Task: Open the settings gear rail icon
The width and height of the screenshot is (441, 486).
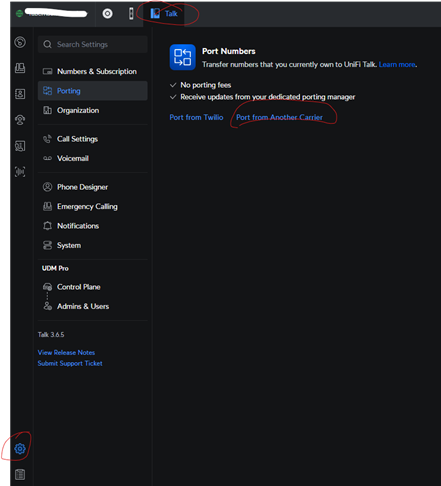Action: [20, 449]
